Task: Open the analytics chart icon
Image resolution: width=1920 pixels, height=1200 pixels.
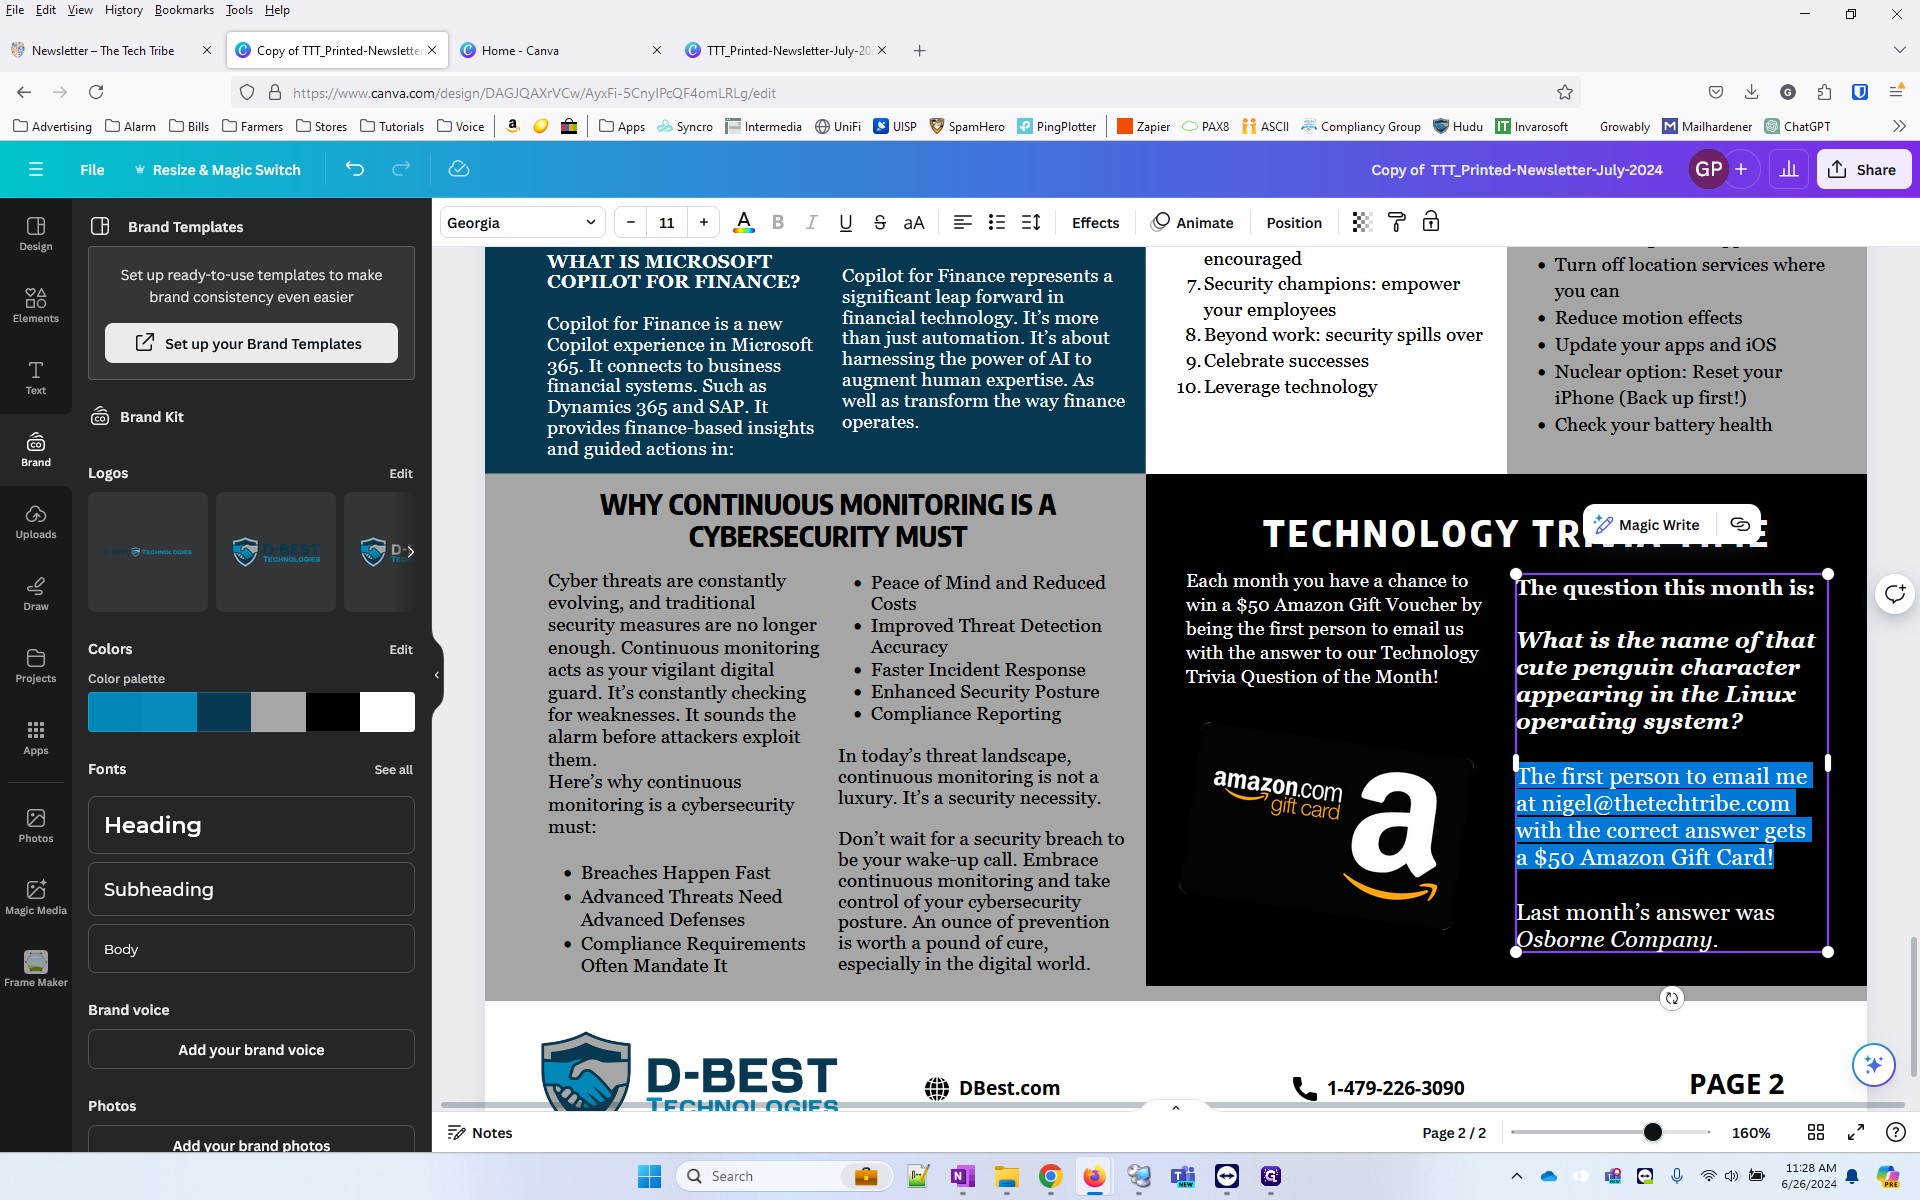Action: tap(1788, 169)
